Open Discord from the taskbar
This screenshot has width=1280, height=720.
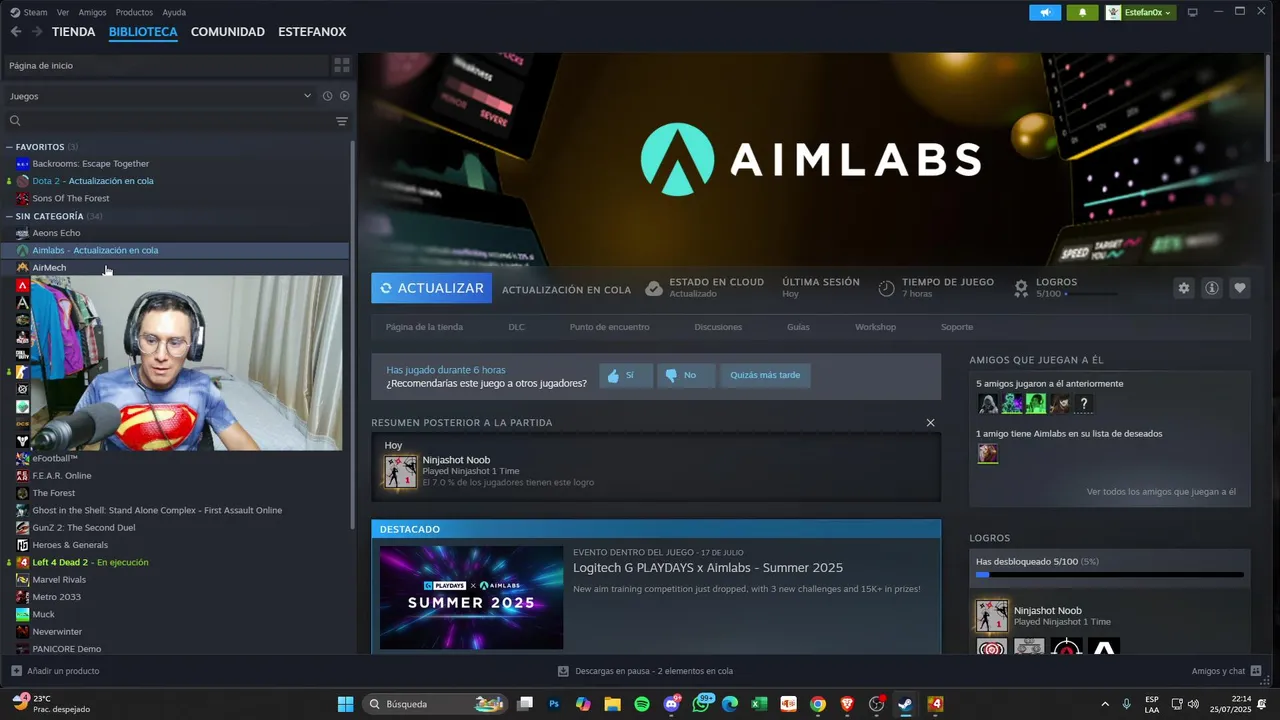click(x=671, y=704)
